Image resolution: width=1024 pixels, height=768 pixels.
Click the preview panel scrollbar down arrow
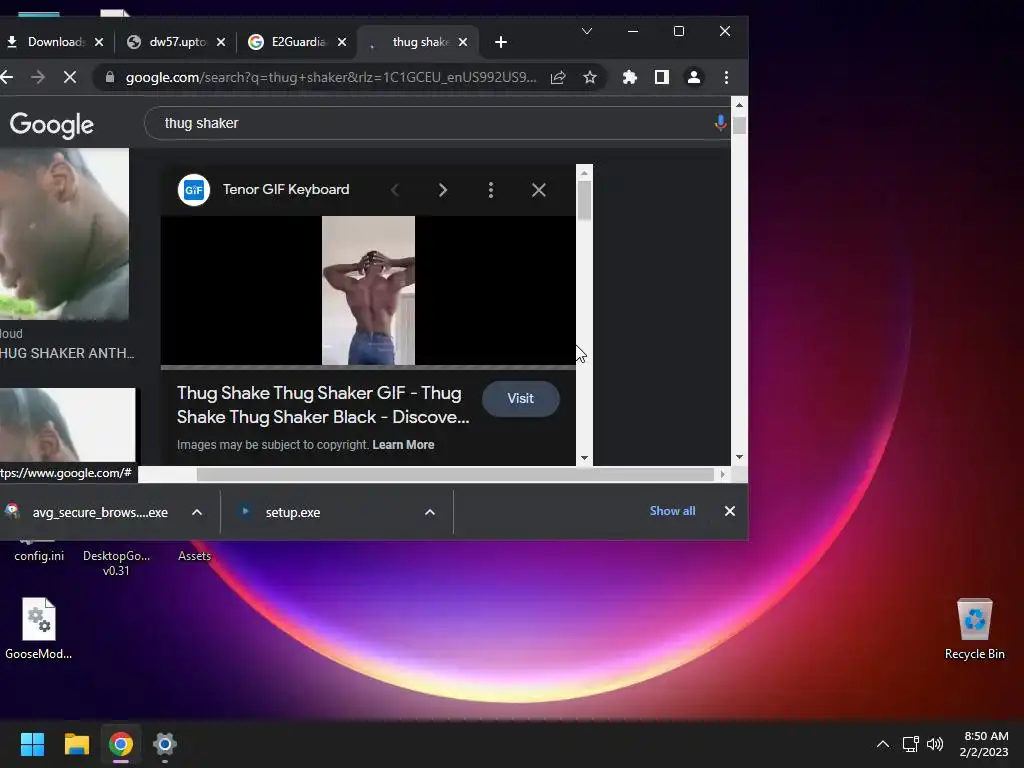tap(584, 458)
